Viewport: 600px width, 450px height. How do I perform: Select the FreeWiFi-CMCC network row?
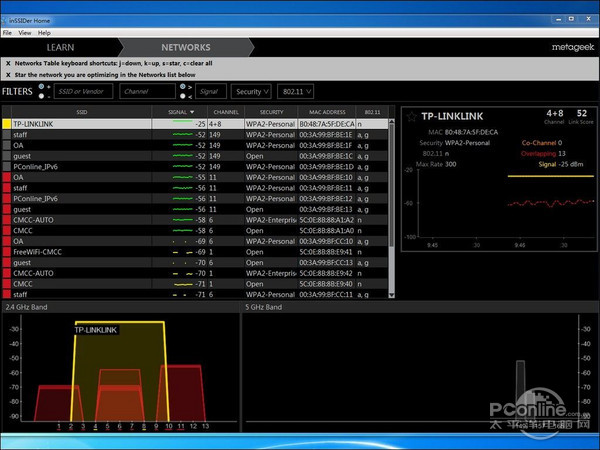[38, 252]
